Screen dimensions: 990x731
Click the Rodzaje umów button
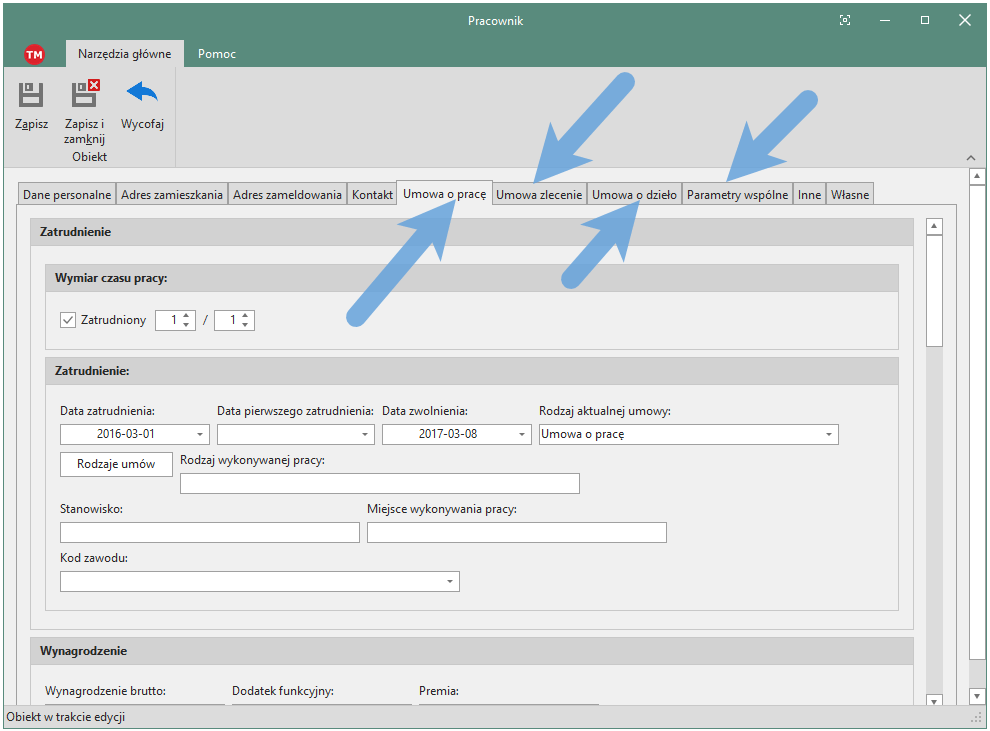(116, 464)
